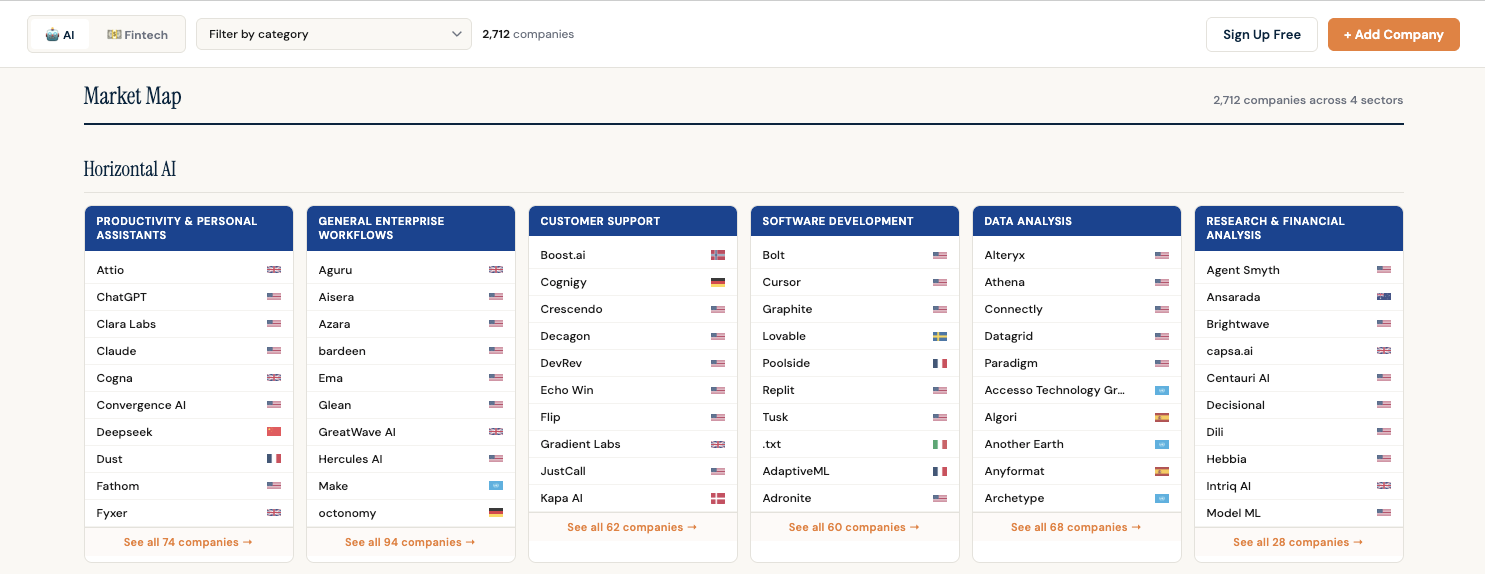Open See all 94 companies link
The image size is (1485, 574).
click(x=410, y=542)
